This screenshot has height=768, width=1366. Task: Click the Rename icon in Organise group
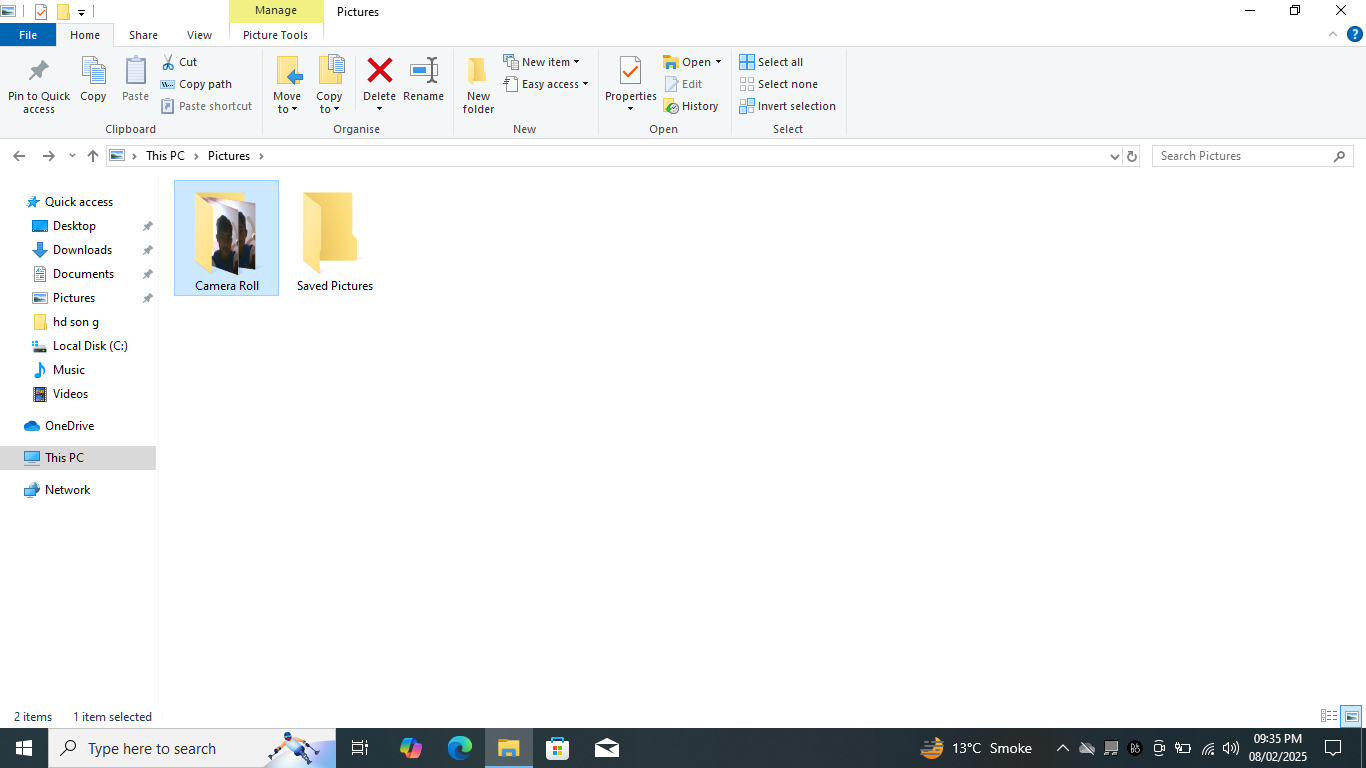[423, 72]
